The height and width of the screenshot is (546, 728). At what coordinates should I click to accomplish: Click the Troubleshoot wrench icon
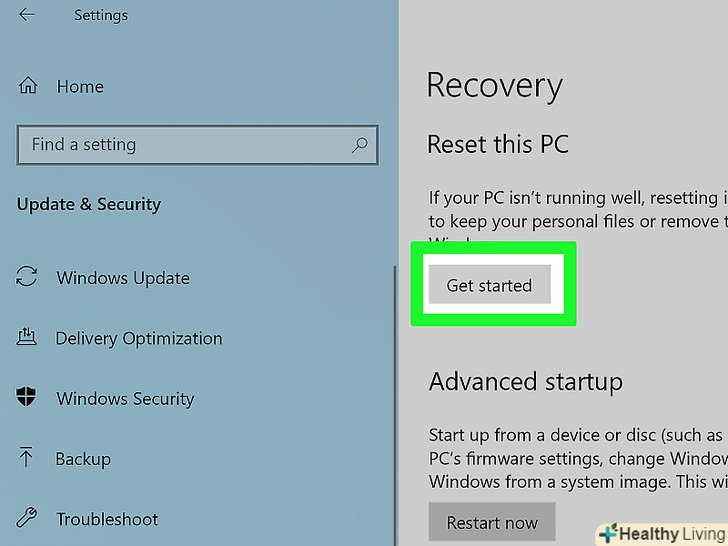[x=28, y=519]
